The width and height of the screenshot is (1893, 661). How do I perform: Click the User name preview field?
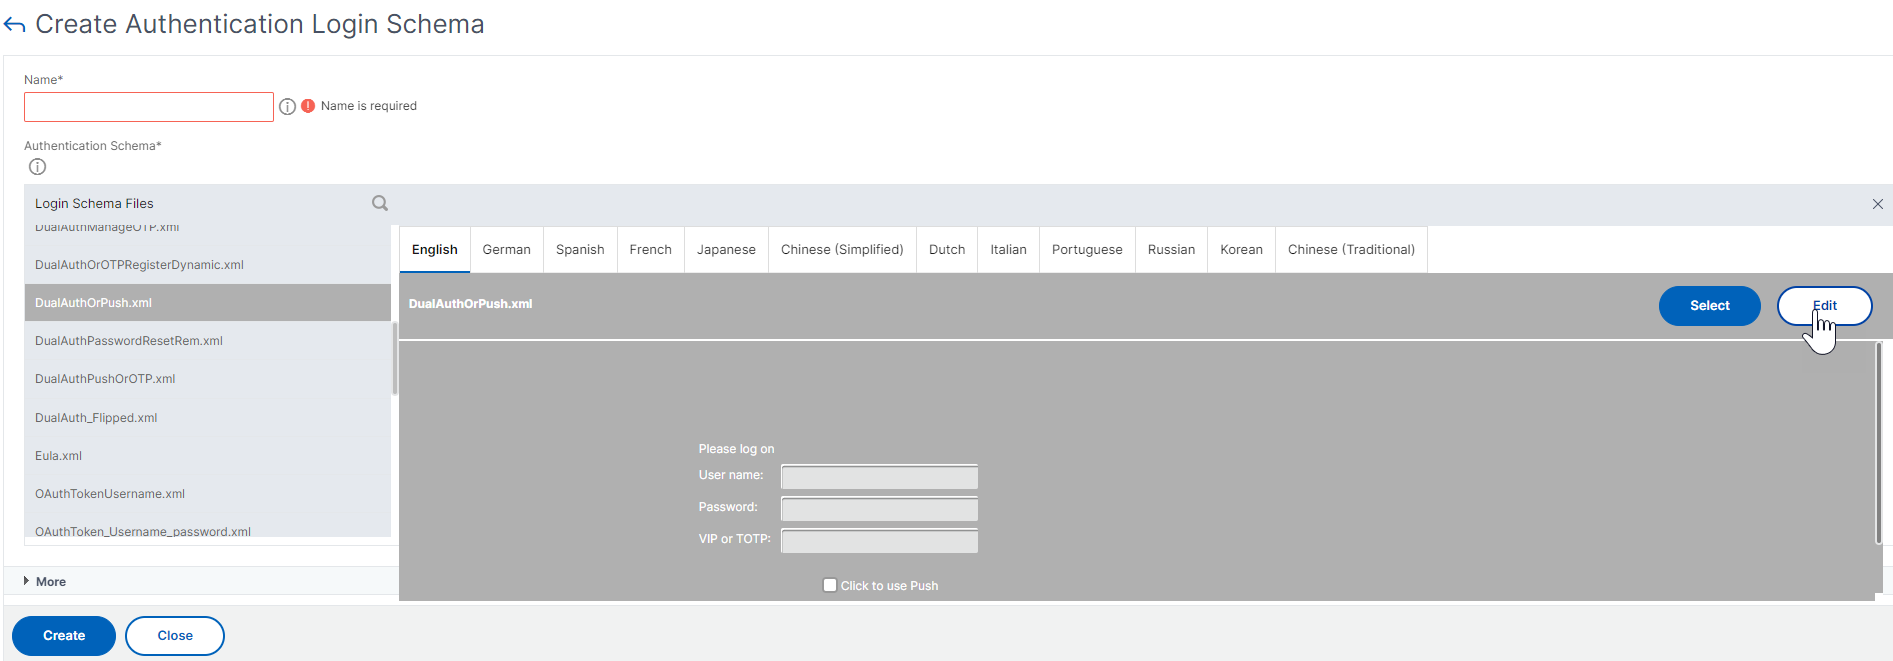point(879,476)
